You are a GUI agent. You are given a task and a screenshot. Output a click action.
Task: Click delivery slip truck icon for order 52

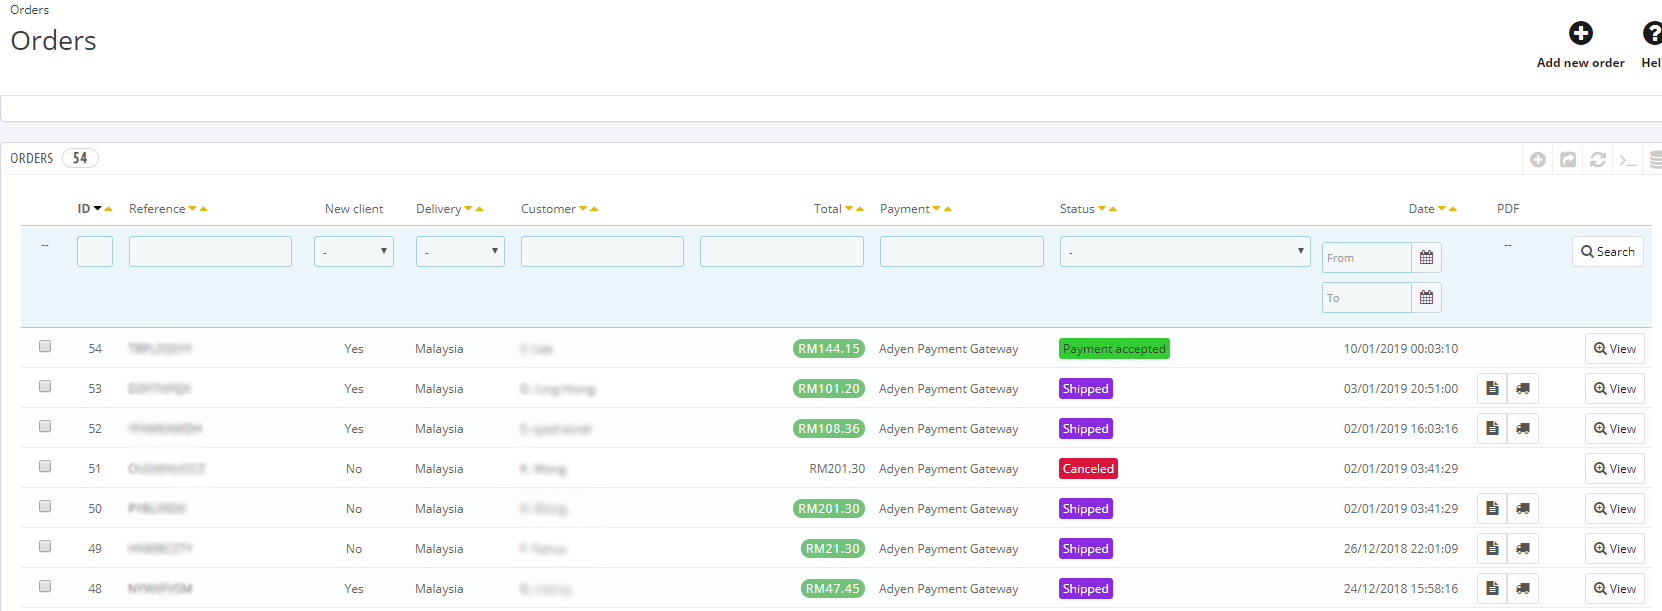(1522, 429)
